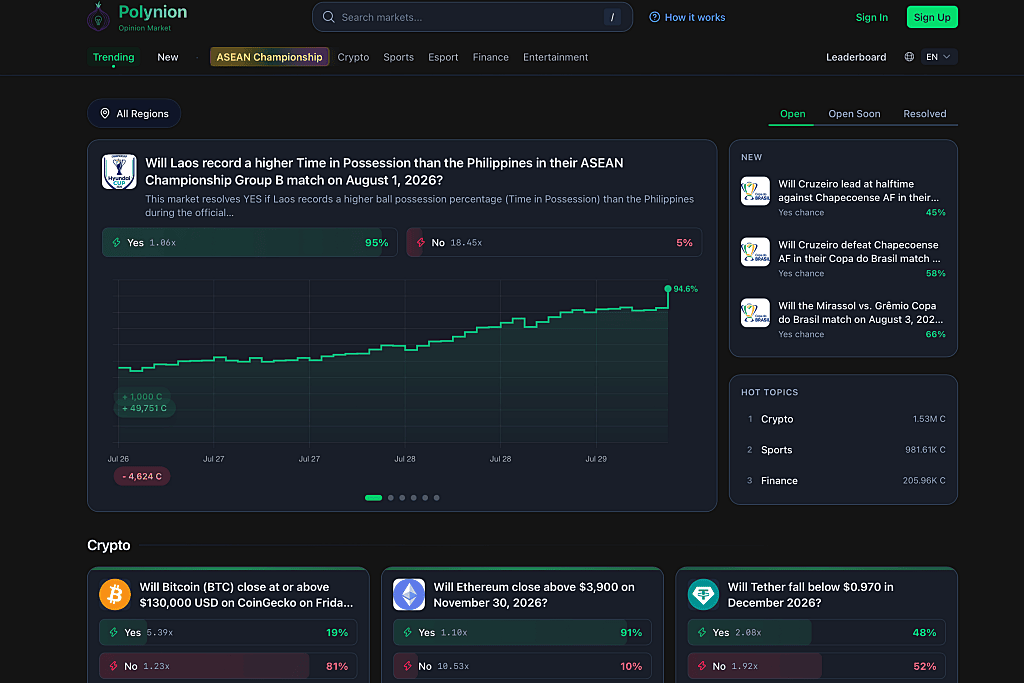Viewport: 1024px width, 683px height.
Task: Open the Sports category in the top nav
Action: click(398, 57)
